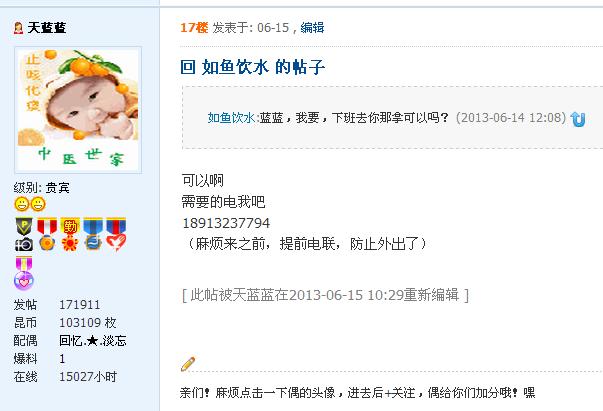Click the 编辑 edit link
Screen dimensions: 603x411
click(x=312, y=28)
